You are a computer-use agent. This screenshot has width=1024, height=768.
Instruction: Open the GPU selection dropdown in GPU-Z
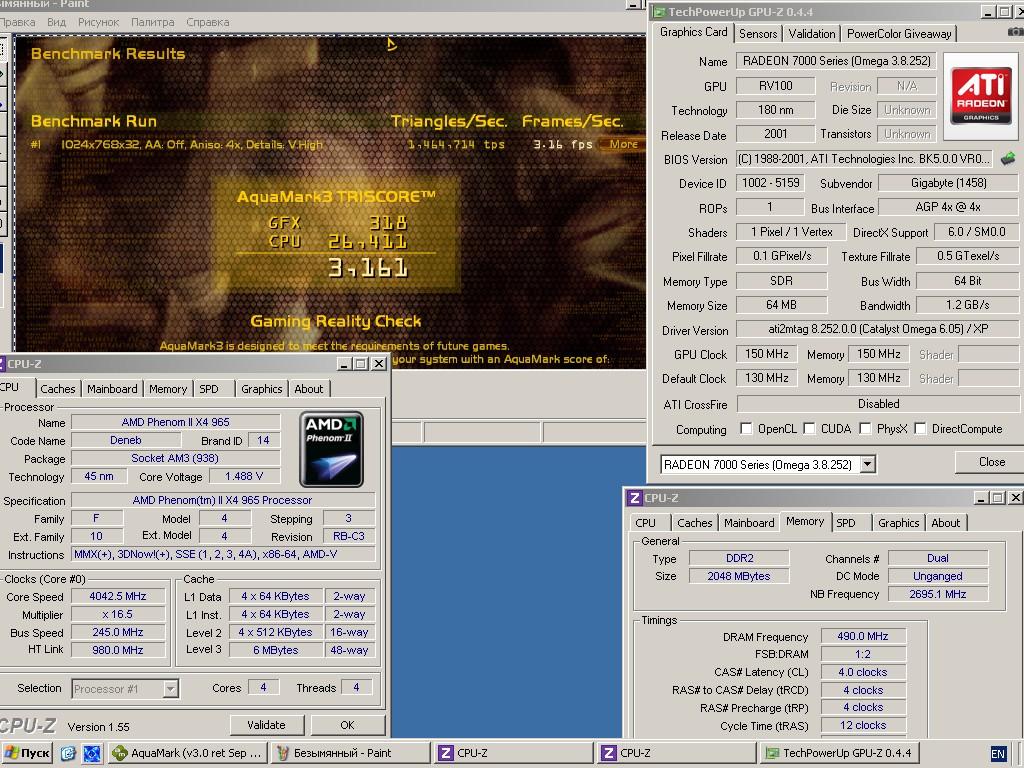867,464
